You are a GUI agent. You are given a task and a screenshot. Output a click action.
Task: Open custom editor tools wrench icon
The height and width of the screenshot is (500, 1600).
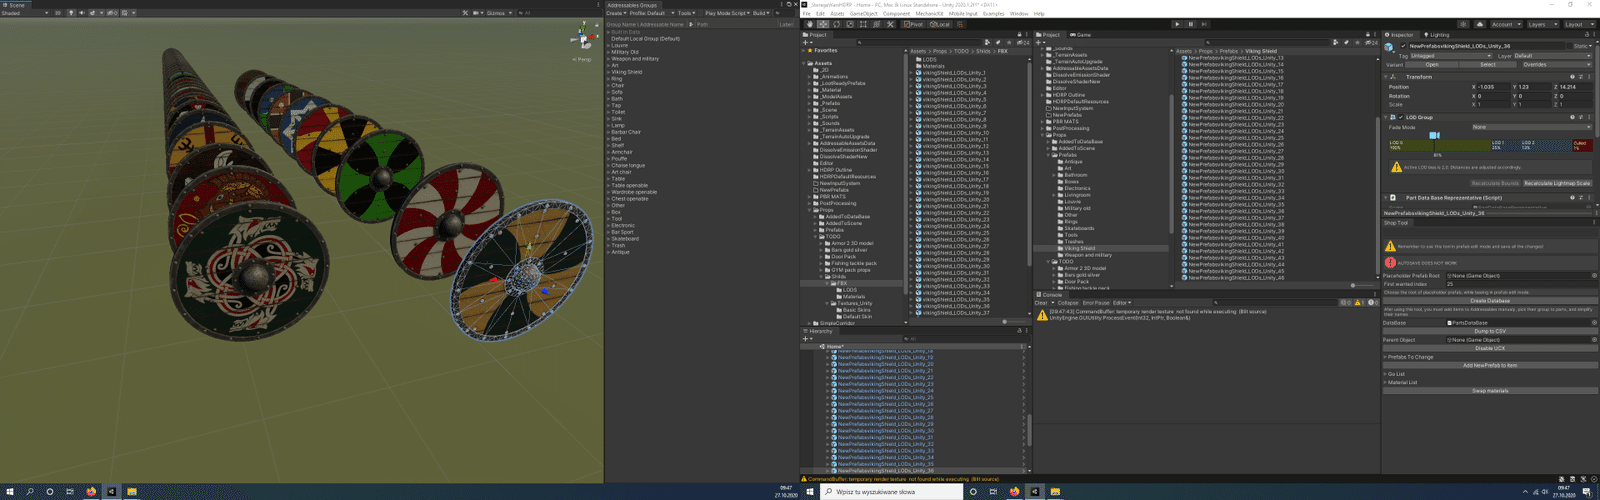[890, 24]
